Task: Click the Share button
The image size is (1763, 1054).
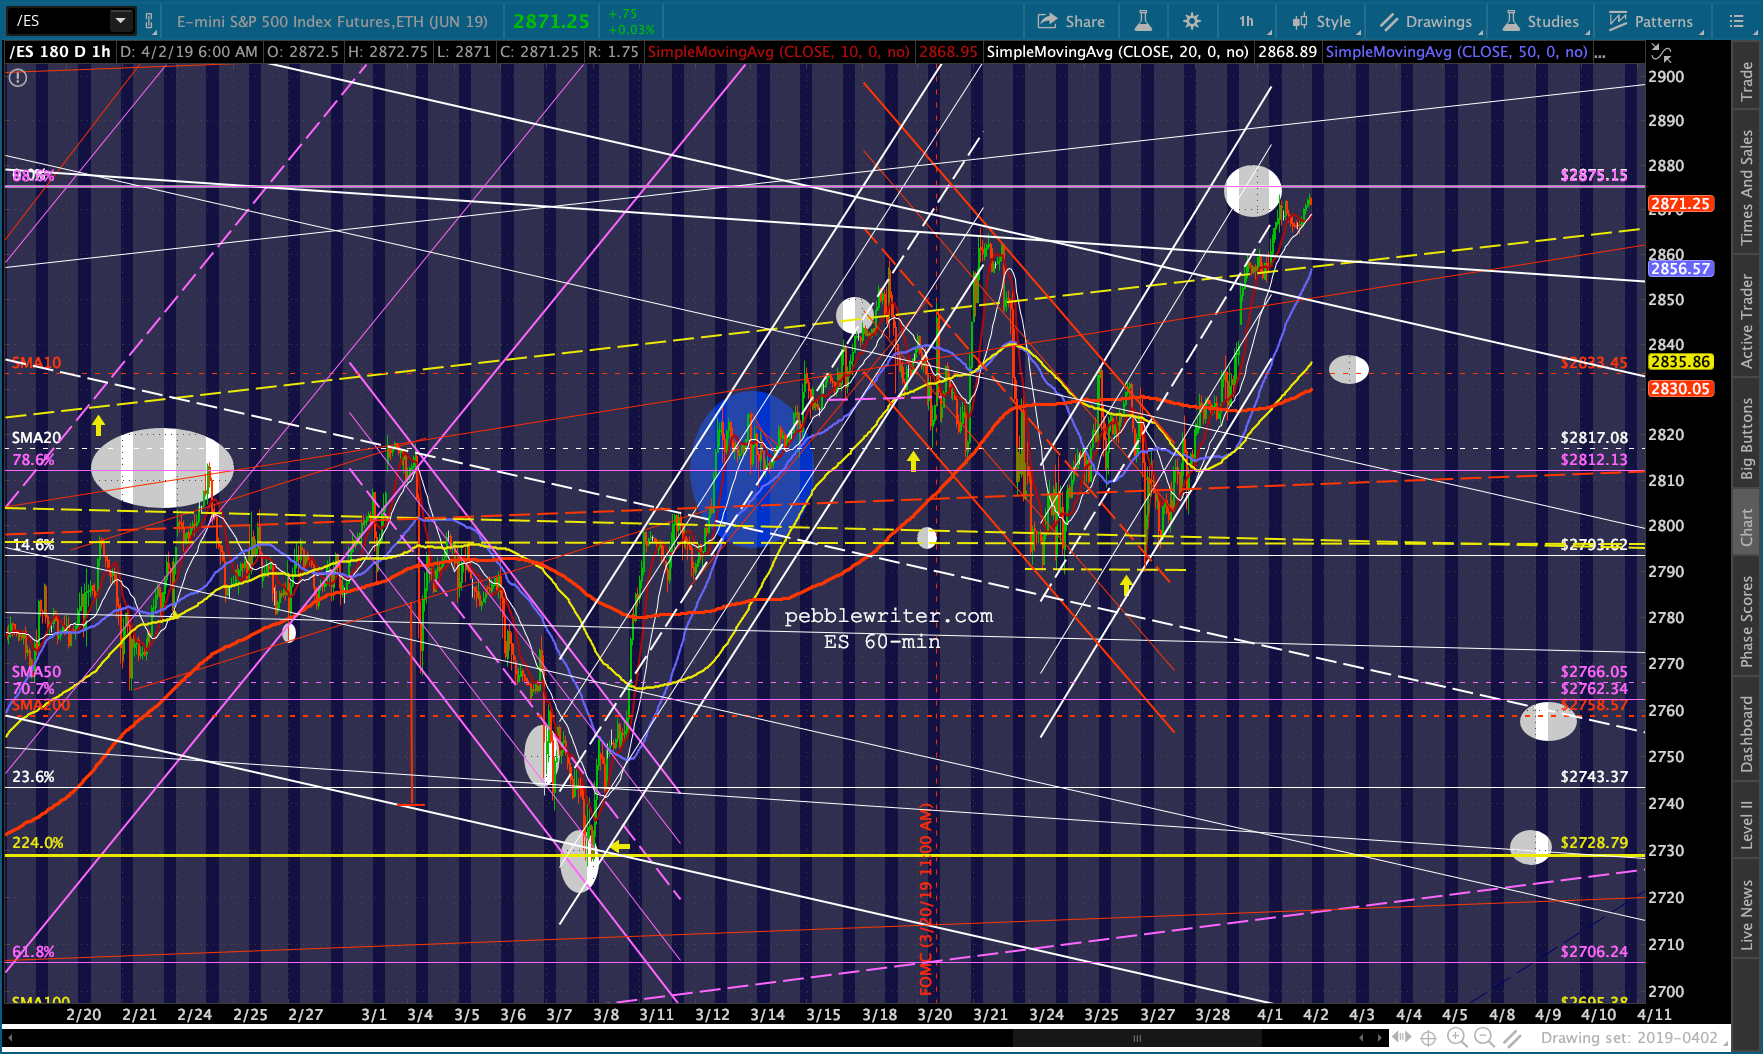Action: click(x=1071, y=21)
